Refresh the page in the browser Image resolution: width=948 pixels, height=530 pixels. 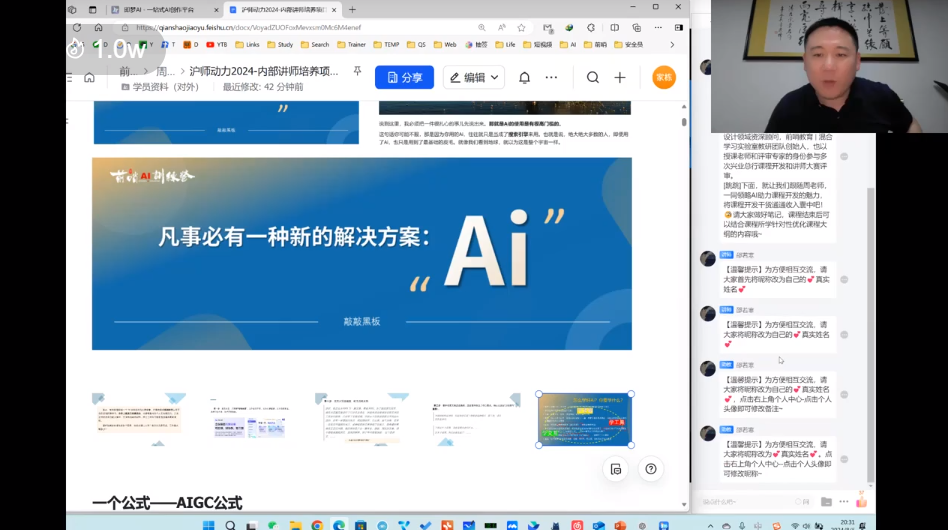coord(77,28)
